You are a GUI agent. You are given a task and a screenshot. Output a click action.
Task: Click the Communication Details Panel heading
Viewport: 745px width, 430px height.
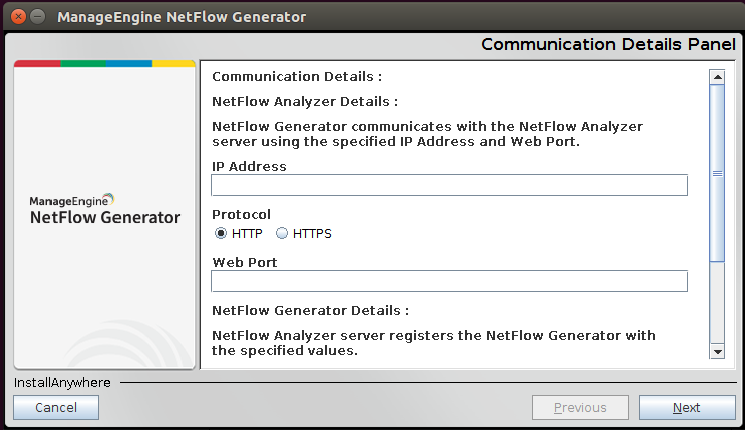coord(608,44)
